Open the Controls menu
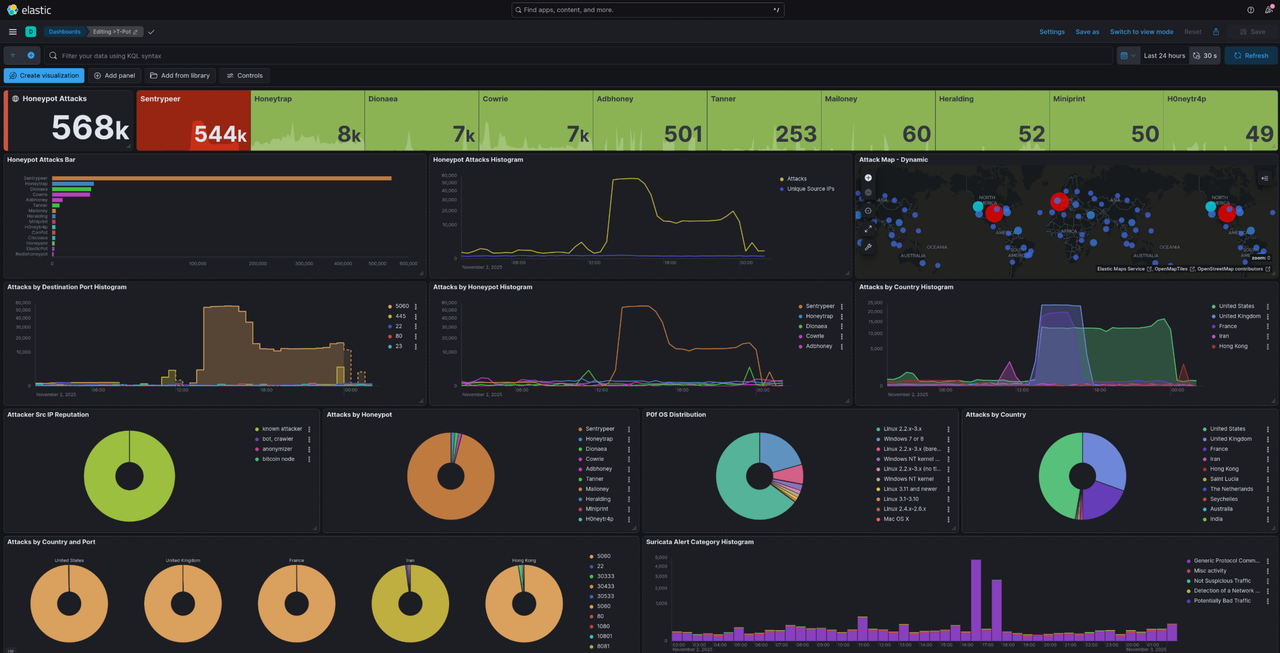 point(245,76)
